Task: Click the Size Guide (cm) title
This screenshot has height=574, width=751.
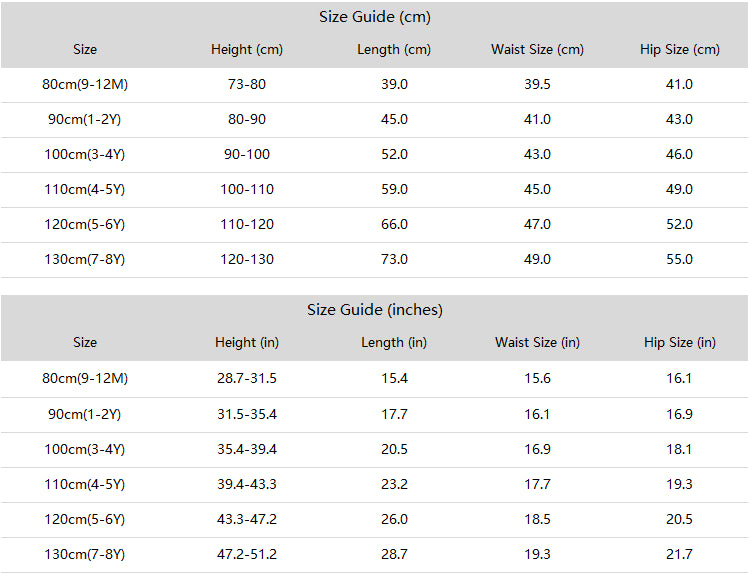Action: (x=375, y=17)
